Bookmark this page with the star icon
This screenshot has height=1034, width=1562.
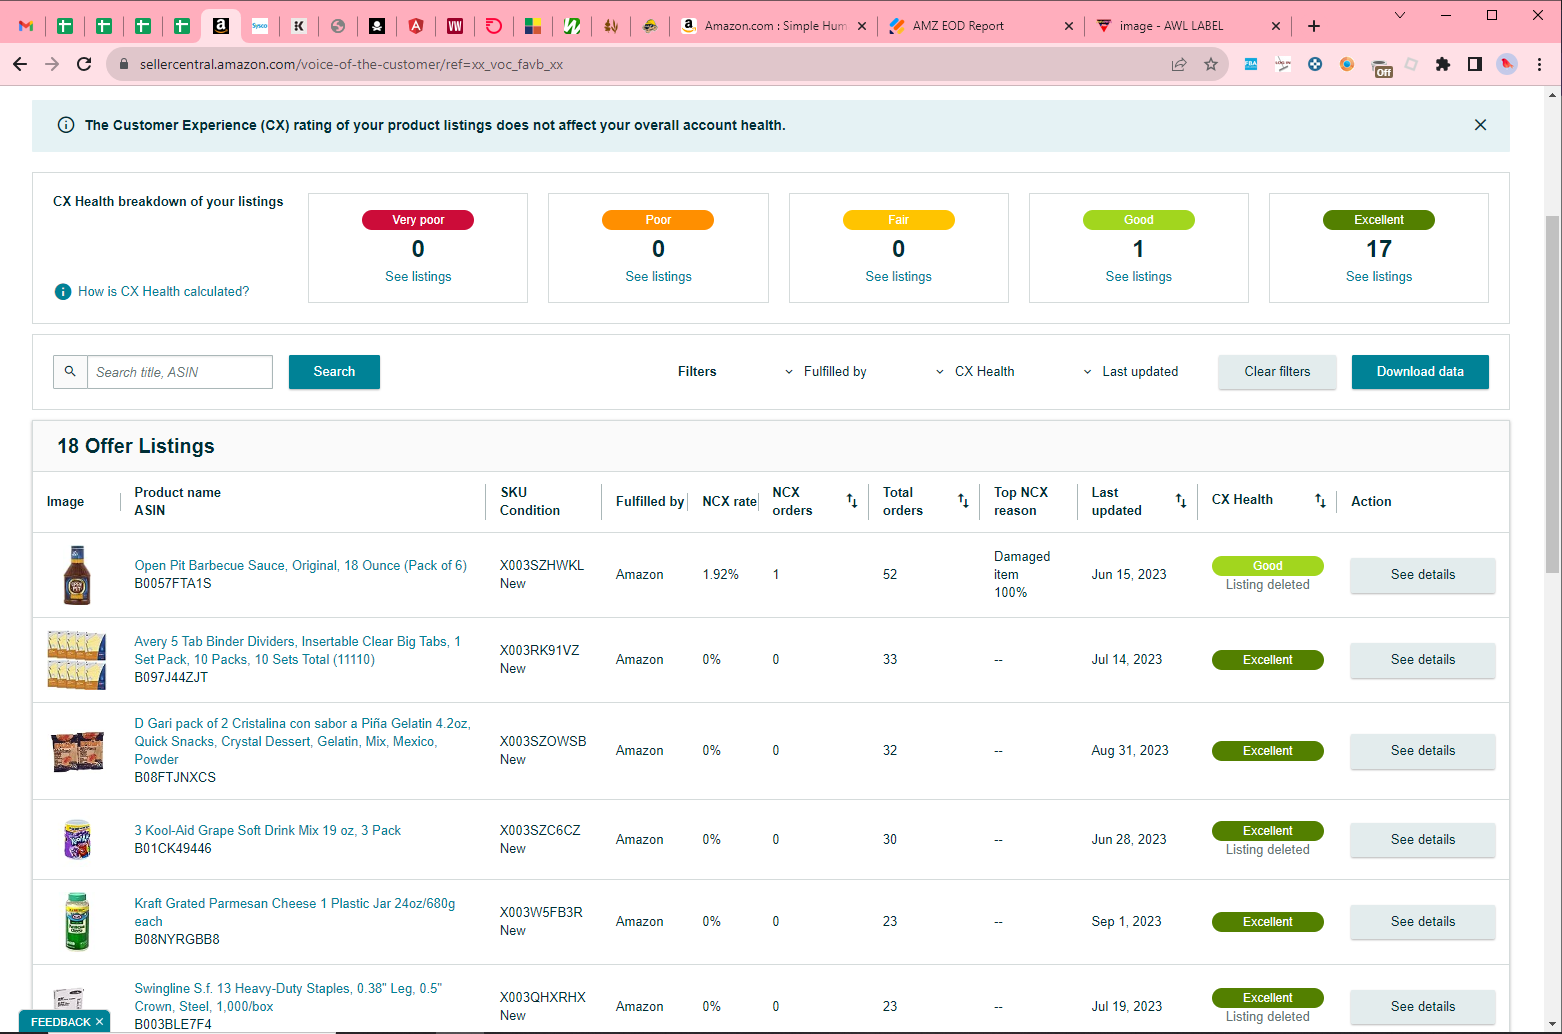1211,64
